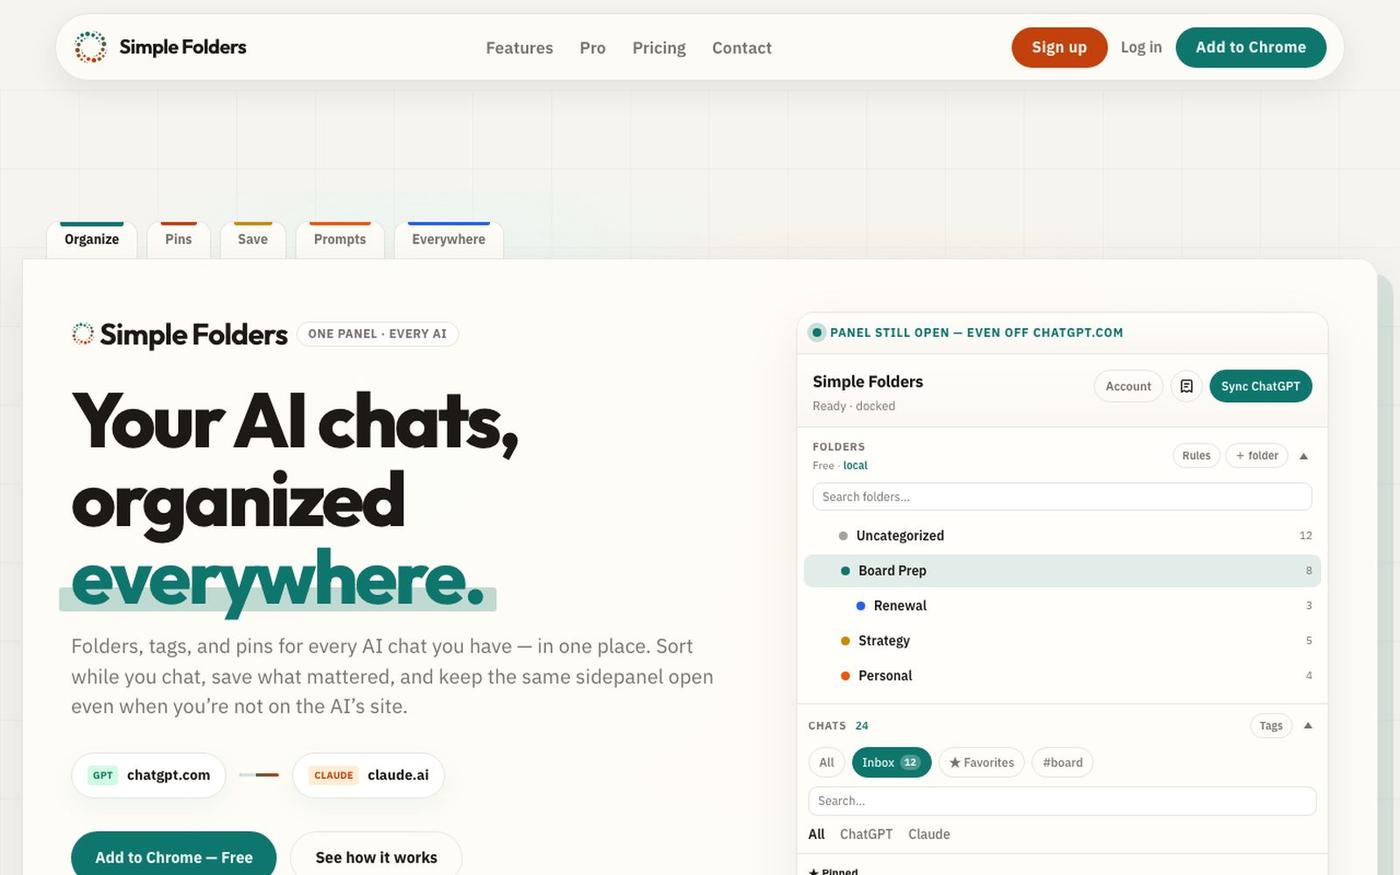Screen dimensions: 1400x875
Task: Open the Contact nav link
Action: click(x=742, y=48)
